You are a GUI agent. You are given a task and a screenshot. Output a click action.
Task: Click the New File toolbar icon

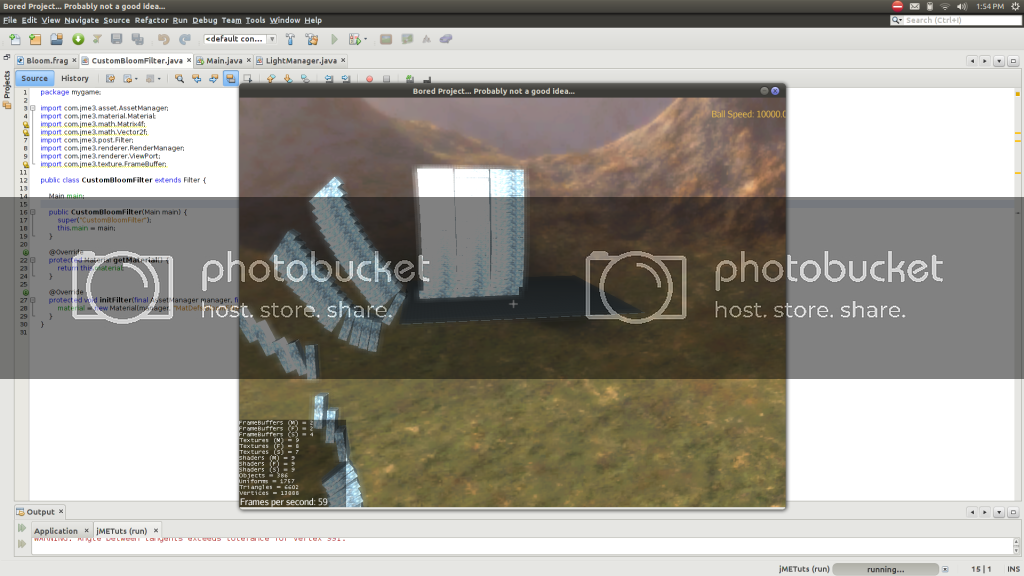tap(14, 39)
